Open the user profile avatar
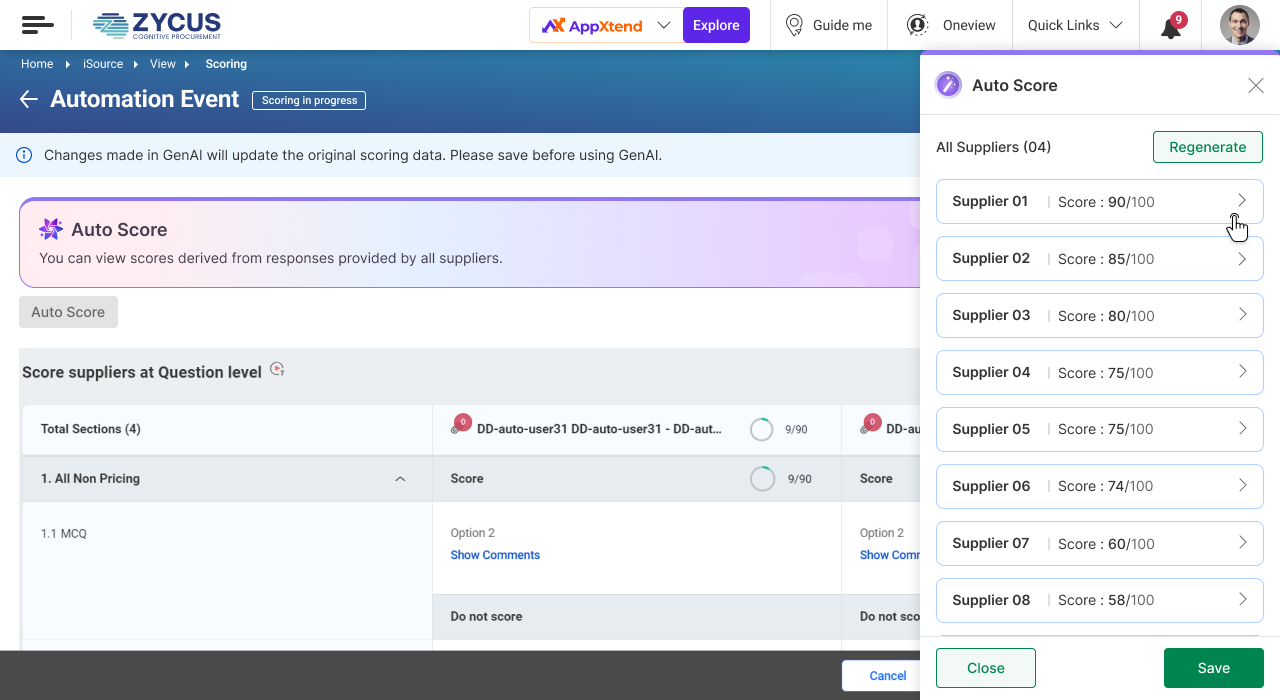This screenshot has height=700, width=1280. pyautogui.click(x=1239, y=25)
